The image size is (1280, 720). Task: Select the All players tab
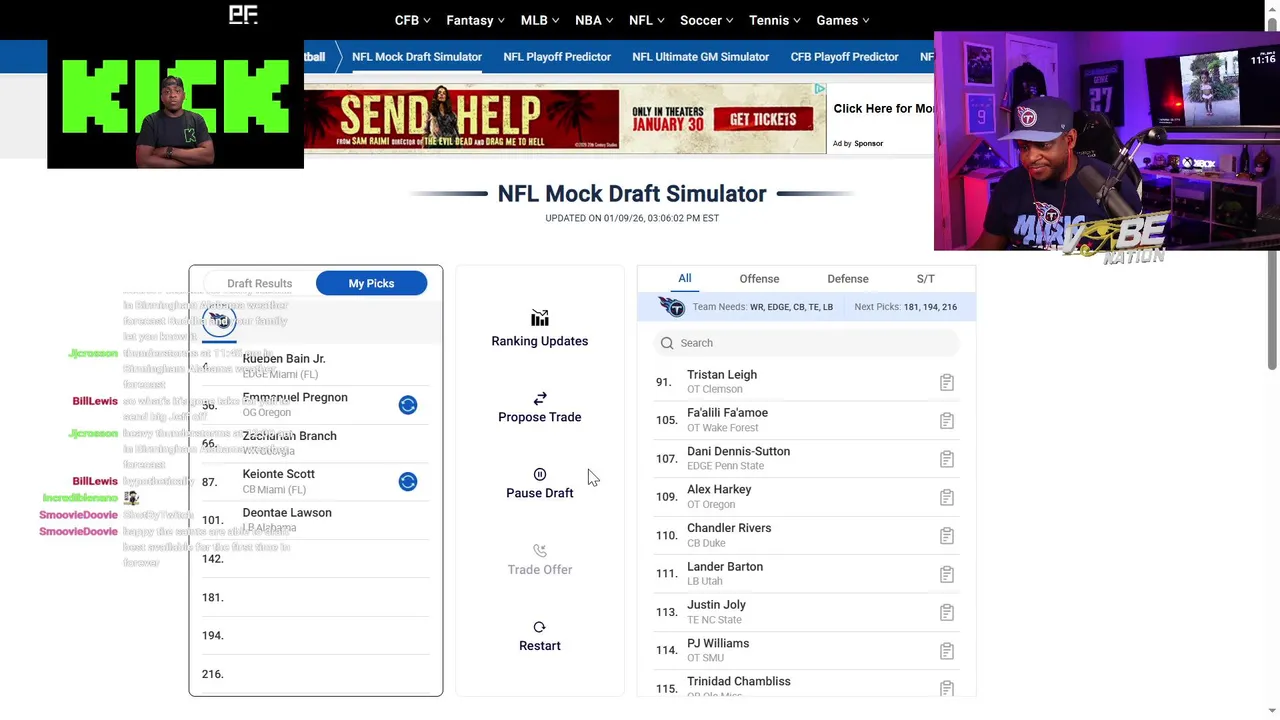[685, 279]
